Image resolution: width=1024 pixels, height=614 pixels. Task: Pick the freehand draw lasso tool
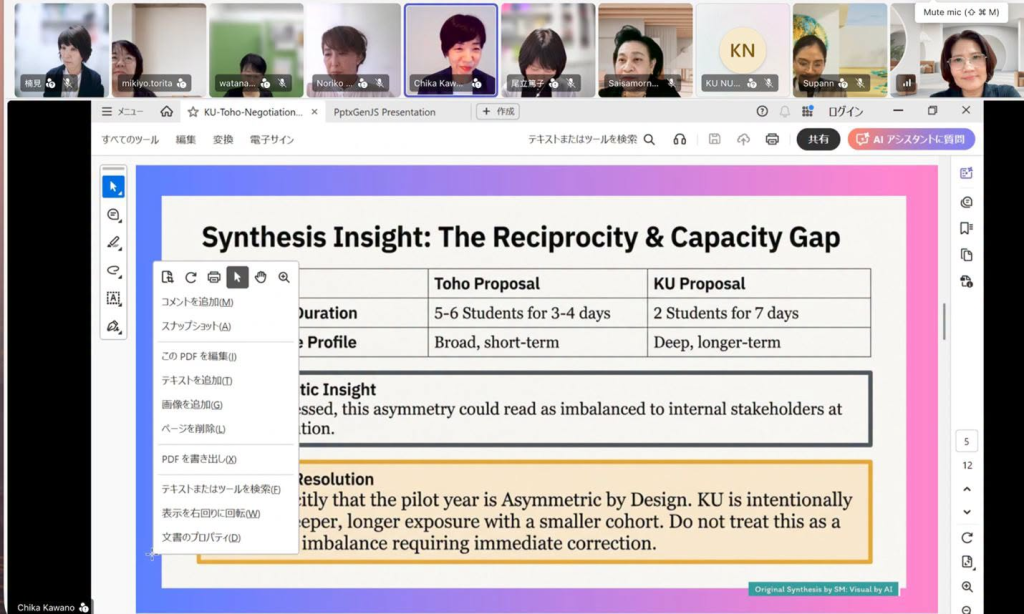[113, 270]
